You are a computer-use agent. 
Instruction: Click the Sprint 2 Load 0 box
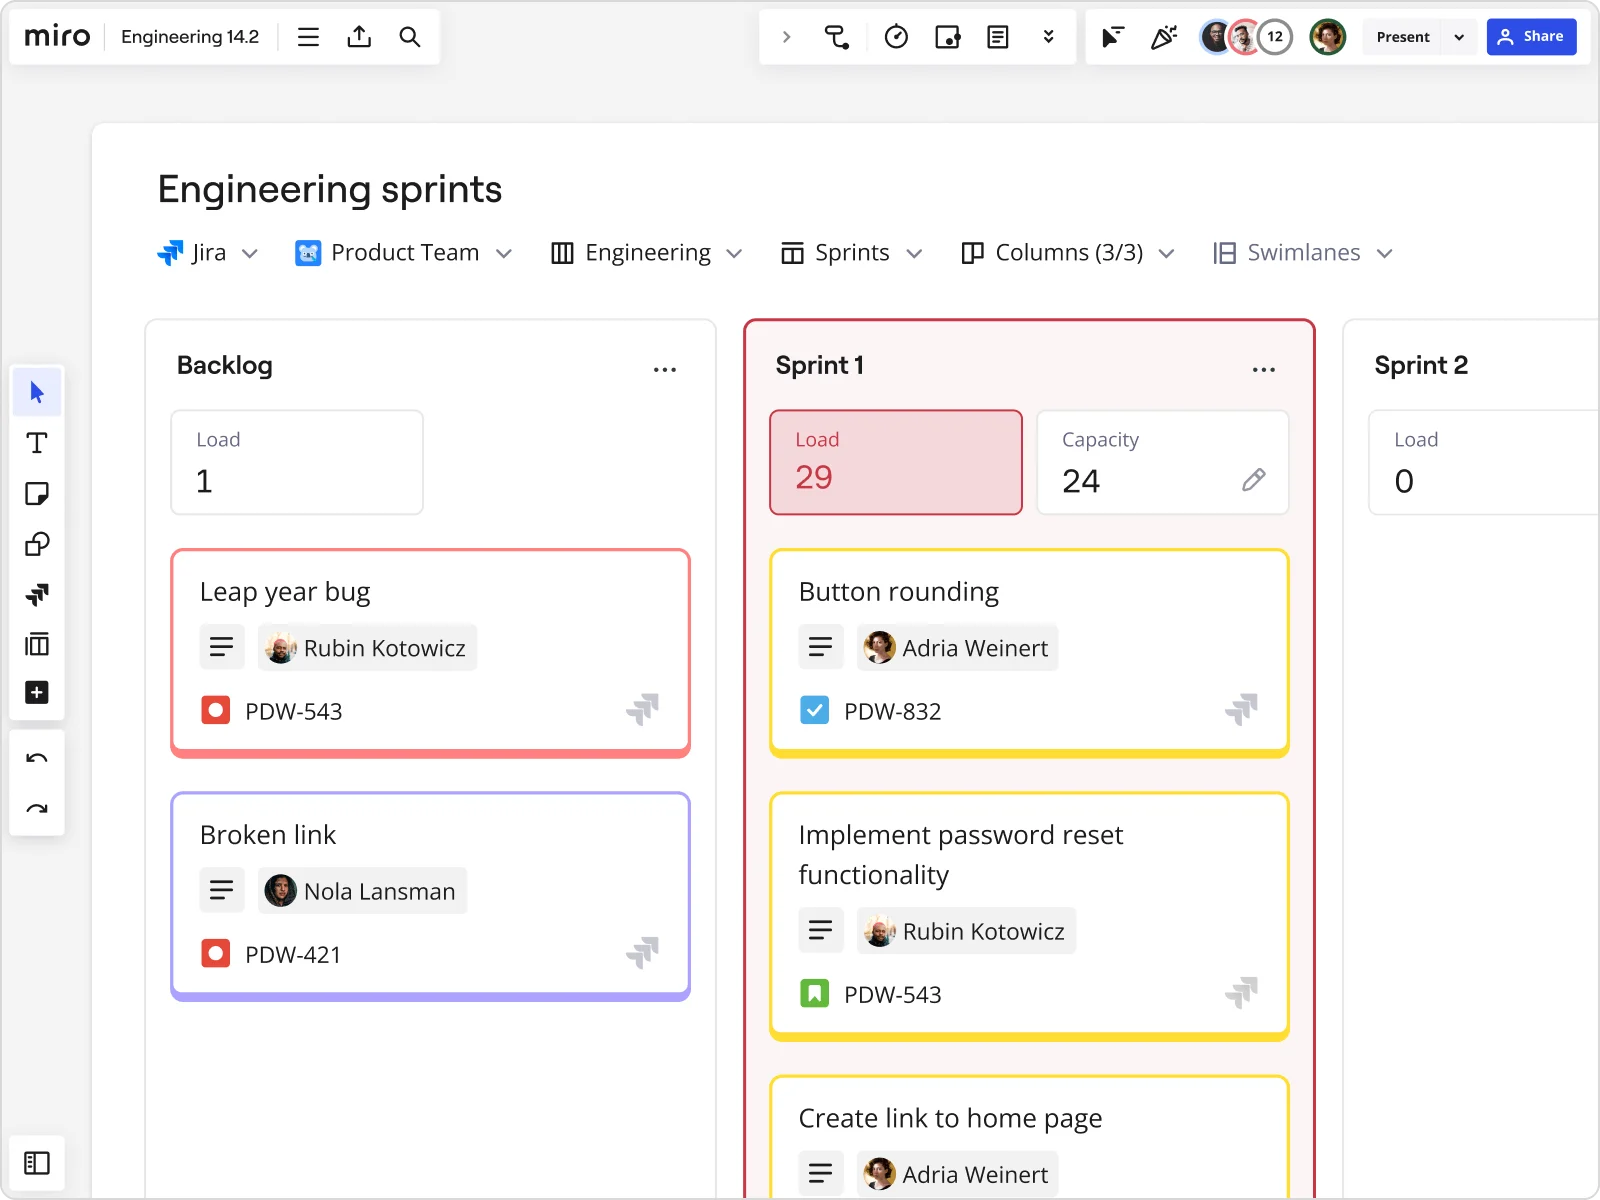[x=1484, y=462]
